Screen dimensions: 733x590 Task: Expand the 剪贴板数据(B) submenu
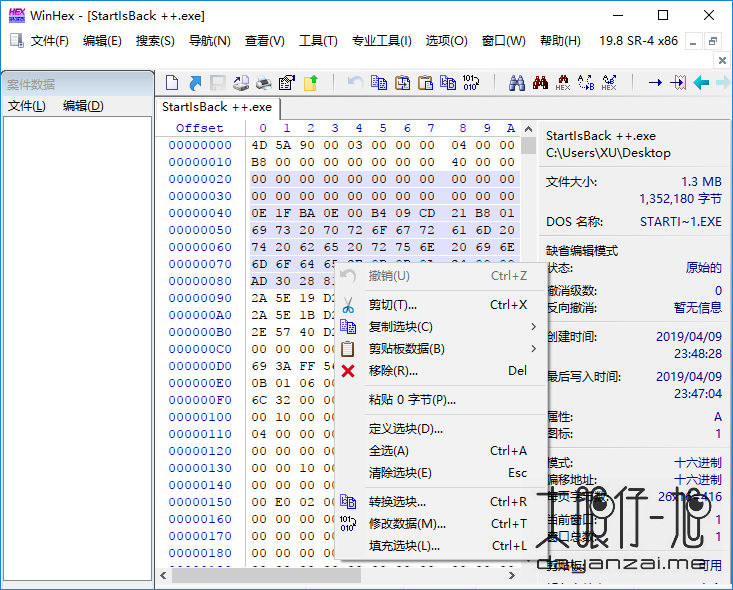441,349
